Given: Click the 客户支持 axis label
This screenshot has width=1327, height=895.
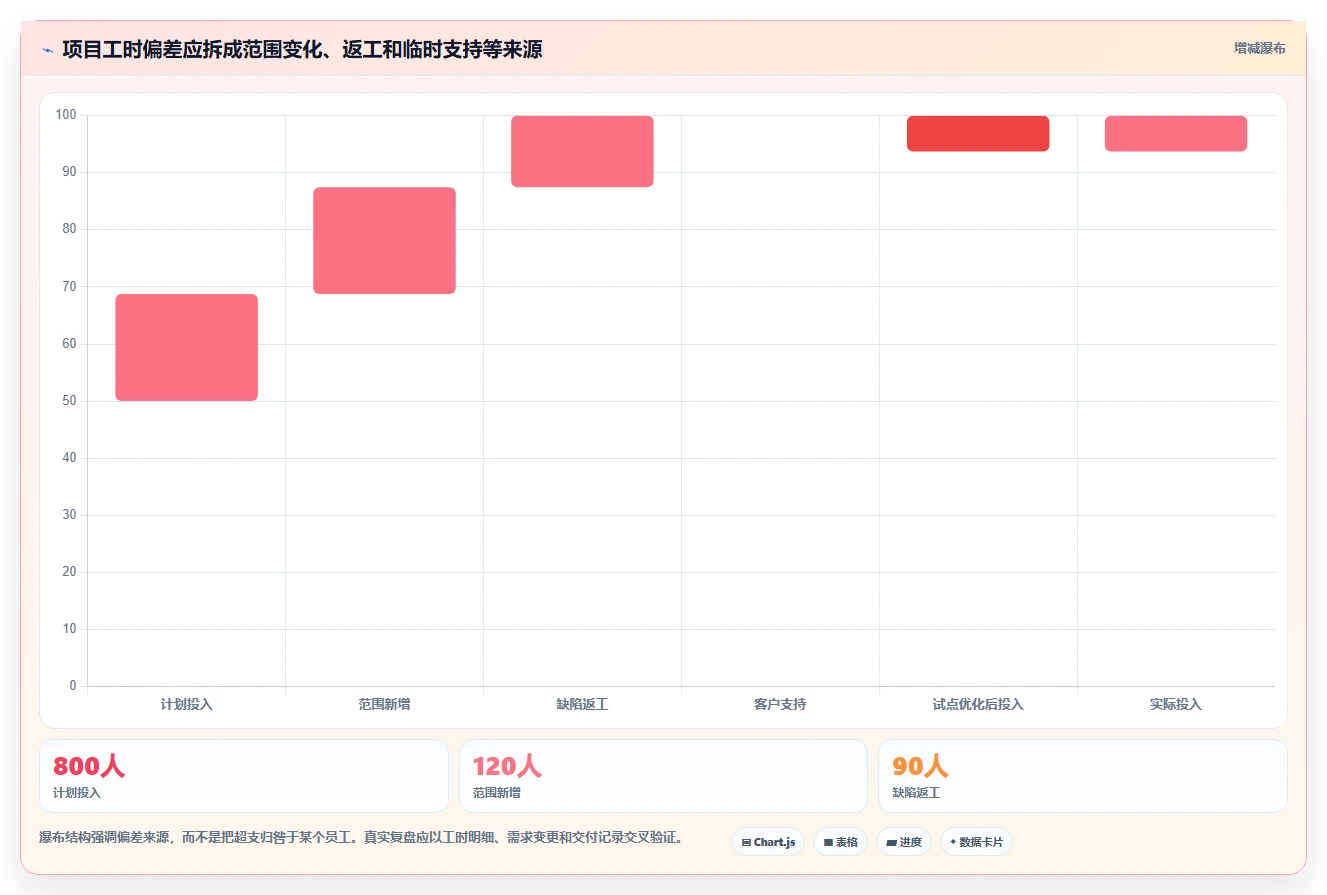Looking at the screenshot, I should tap(780, 704).
